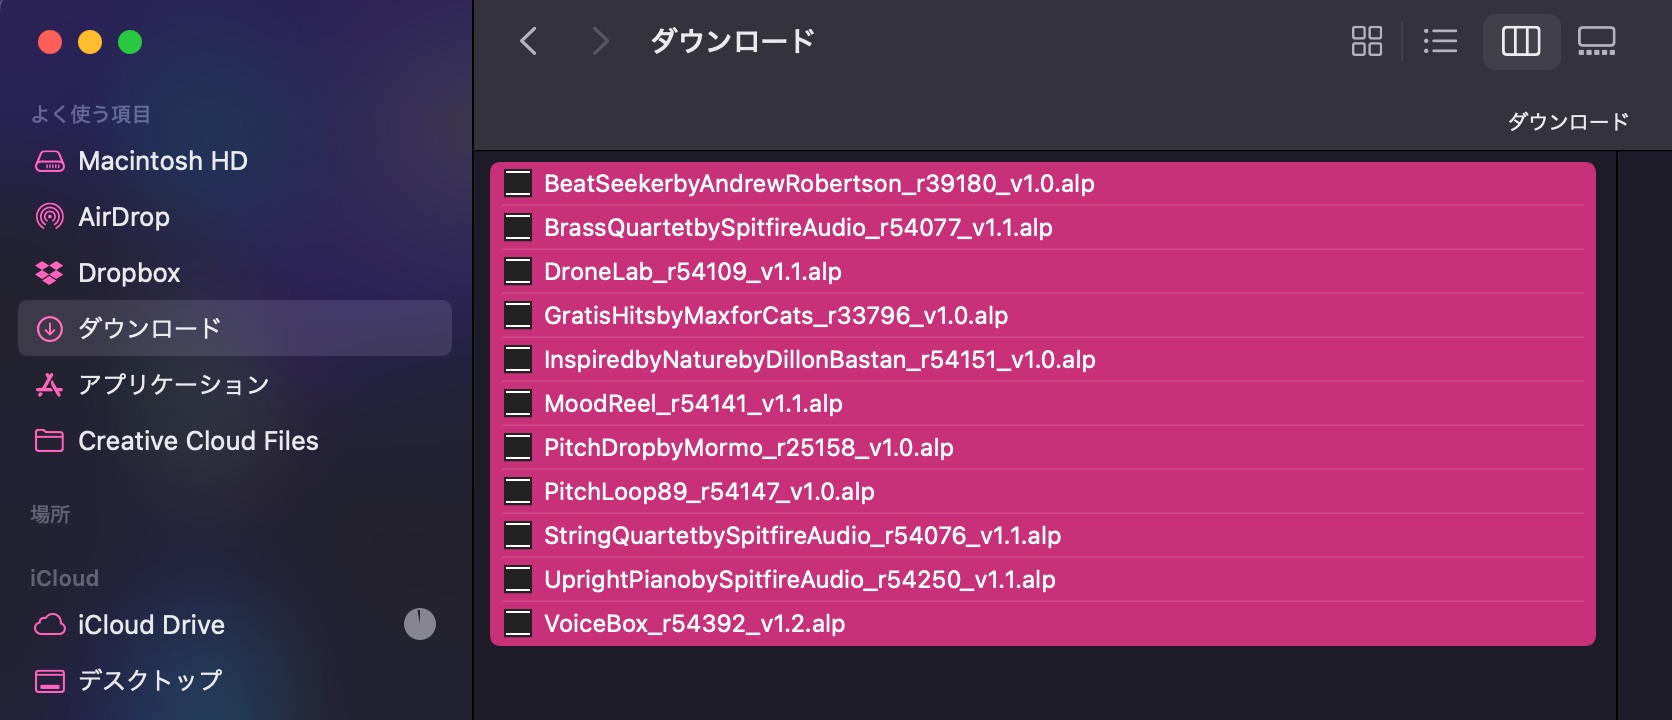This screenshot has height=720, width=1672.
Task: Click file icon of MoodReel_r54141
Action: (x=518, y=403)
